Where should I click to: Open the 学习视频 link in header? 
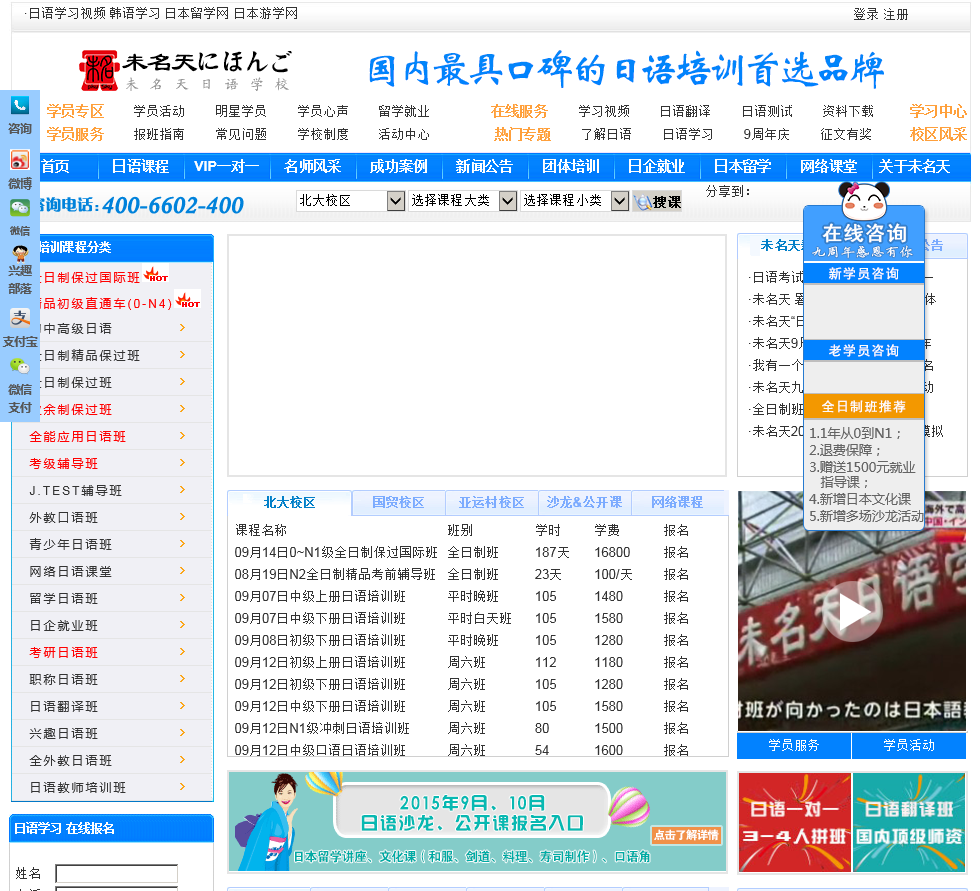604,111
